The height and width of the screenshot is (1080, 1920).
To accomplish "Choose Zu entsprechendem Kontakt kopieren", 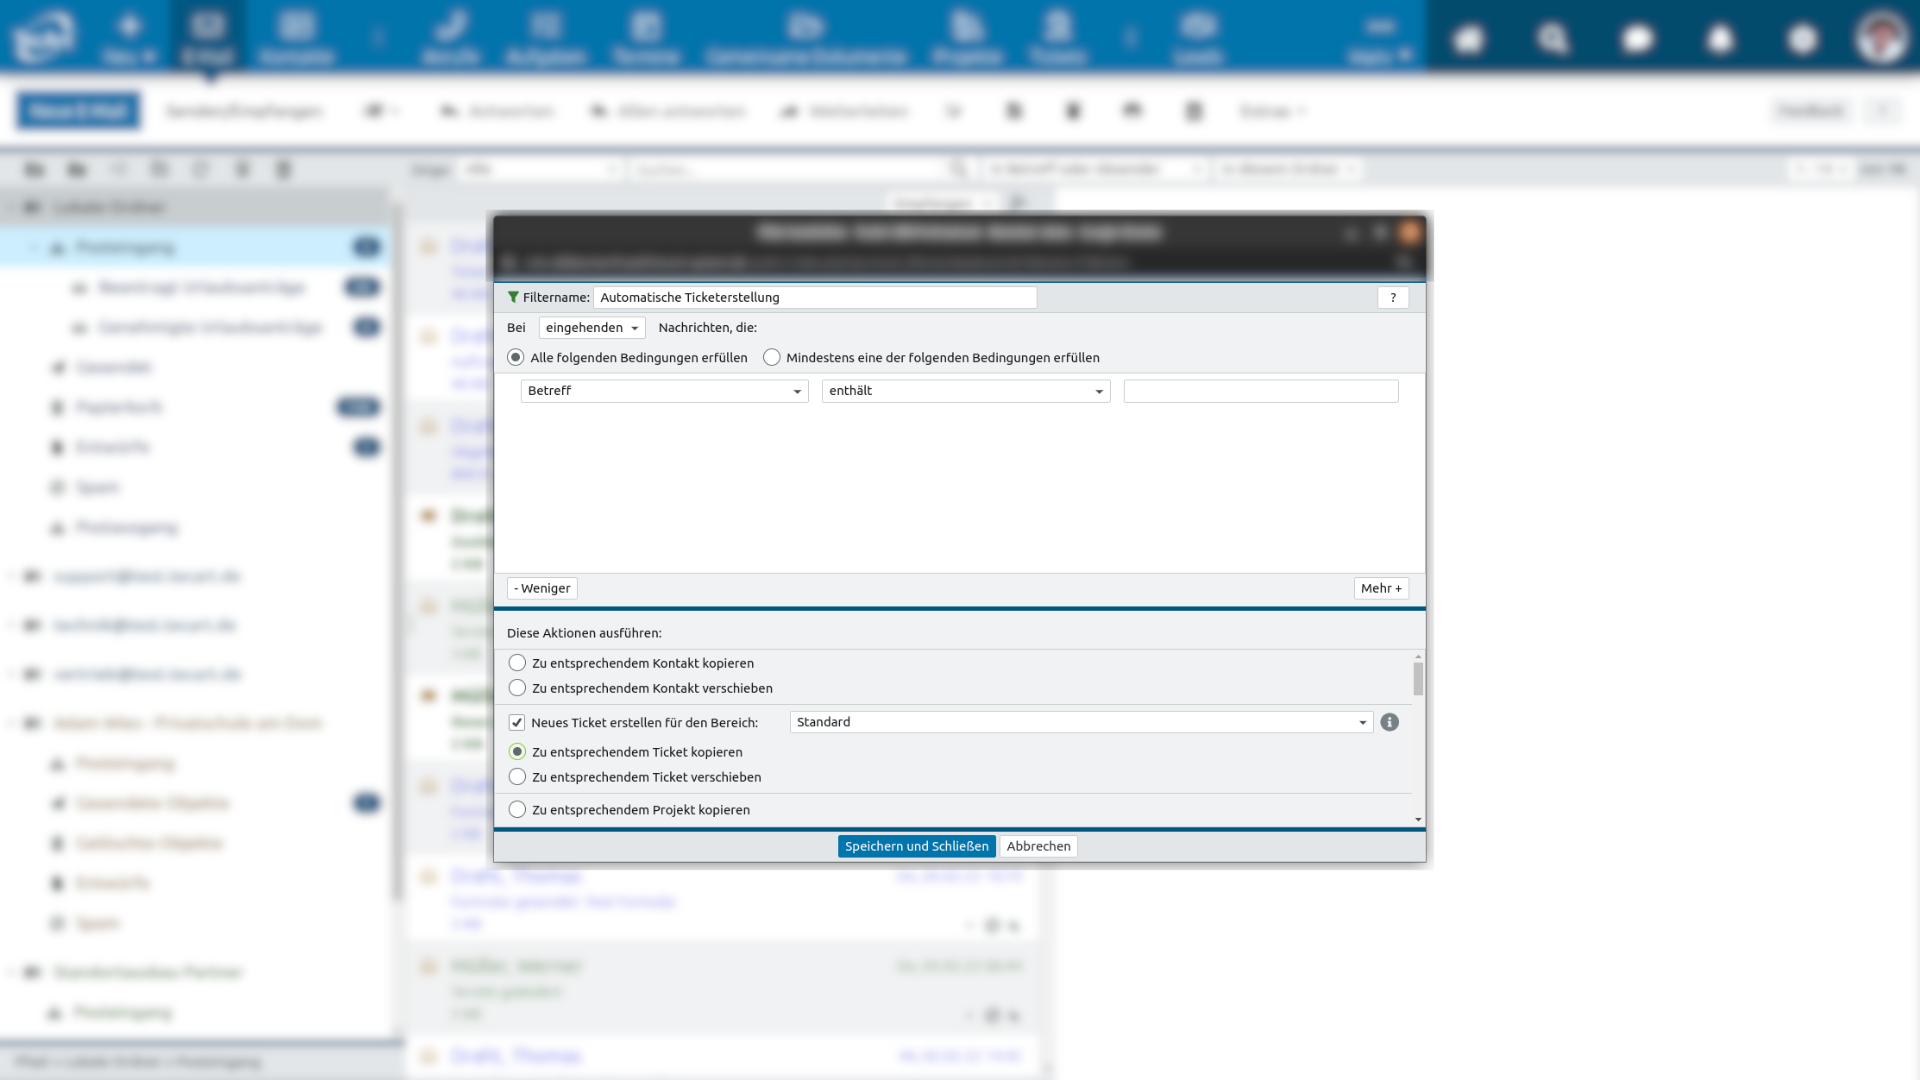I will click(x=517, y=663).
